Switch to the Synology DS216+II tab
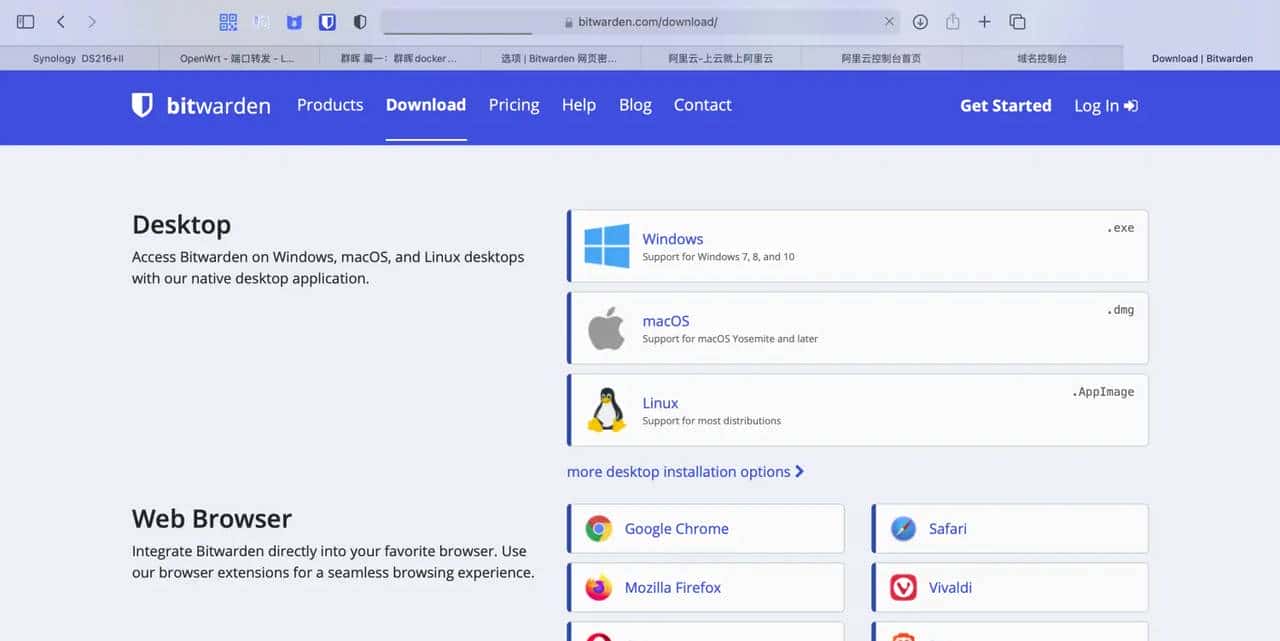This screenshot has width=1280, height=641. tap(79, 59)
